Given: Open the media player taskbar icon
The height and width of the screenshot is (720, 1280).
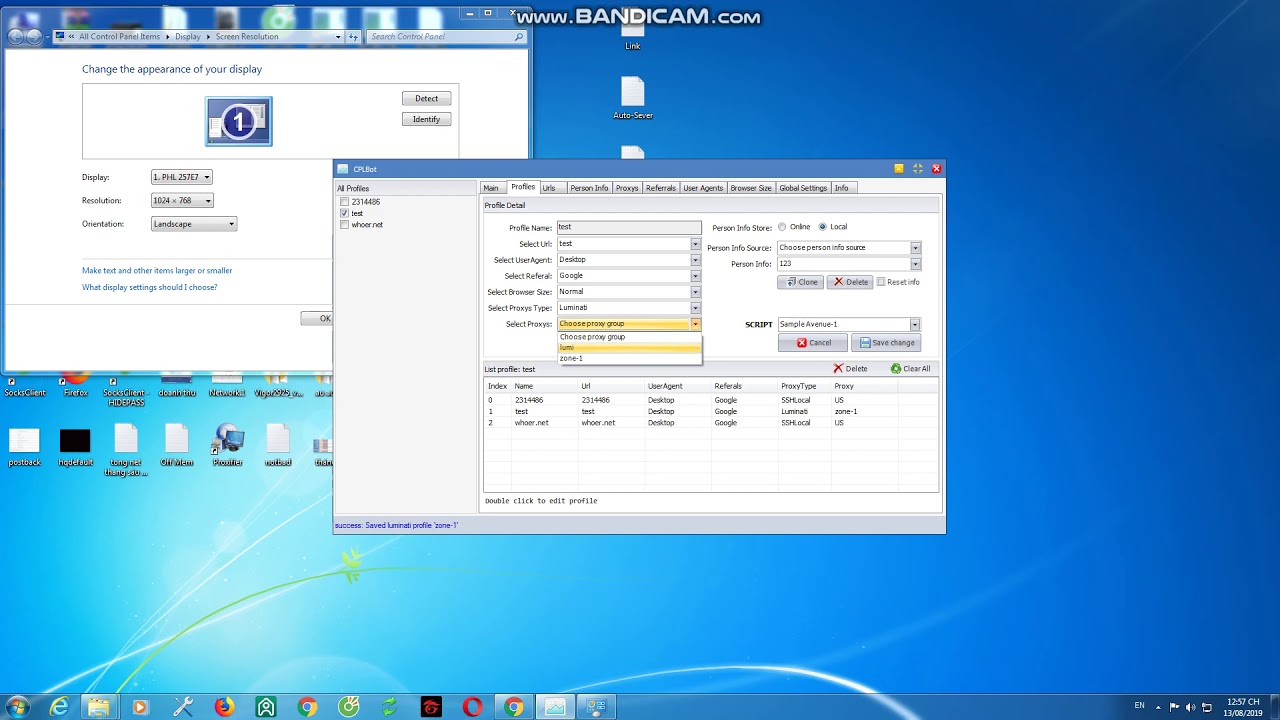Looking at the screenshot, I should pyautogui.click(x=140, y=707).
